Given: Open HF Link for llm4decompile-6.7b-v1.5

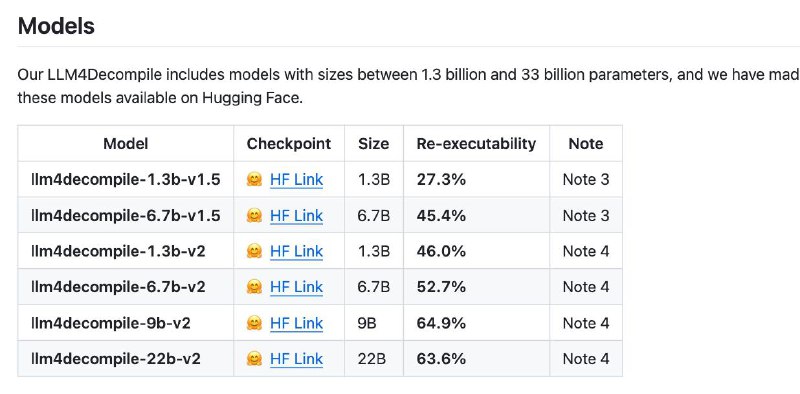Looking at the screenshot, I should point(296,216).
